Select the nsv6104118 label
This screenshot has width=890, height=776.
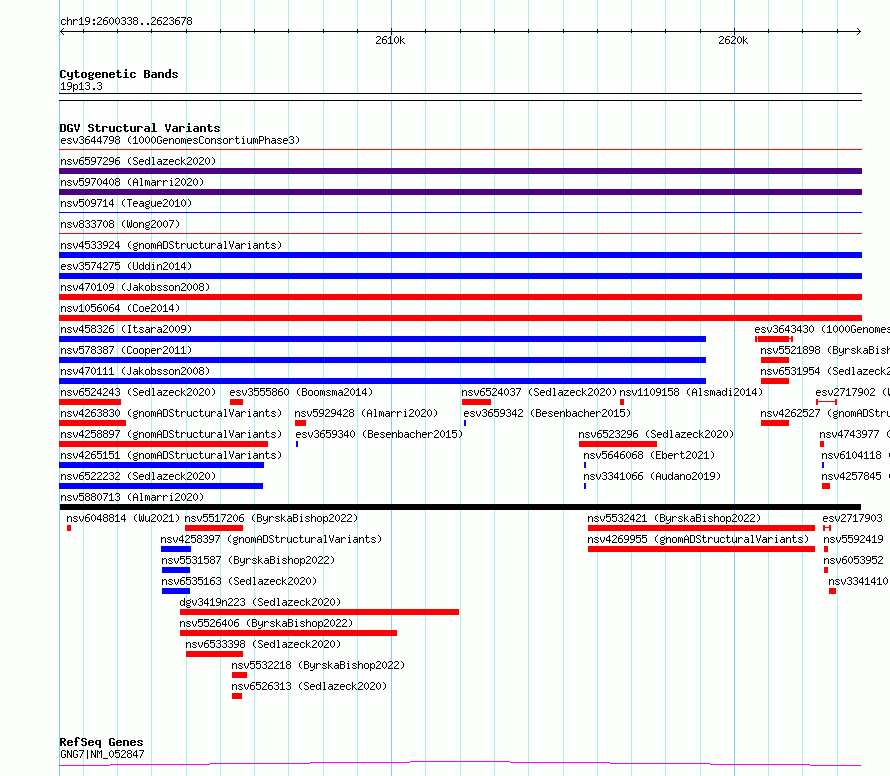pyautogui.click(x=855, y=455)
